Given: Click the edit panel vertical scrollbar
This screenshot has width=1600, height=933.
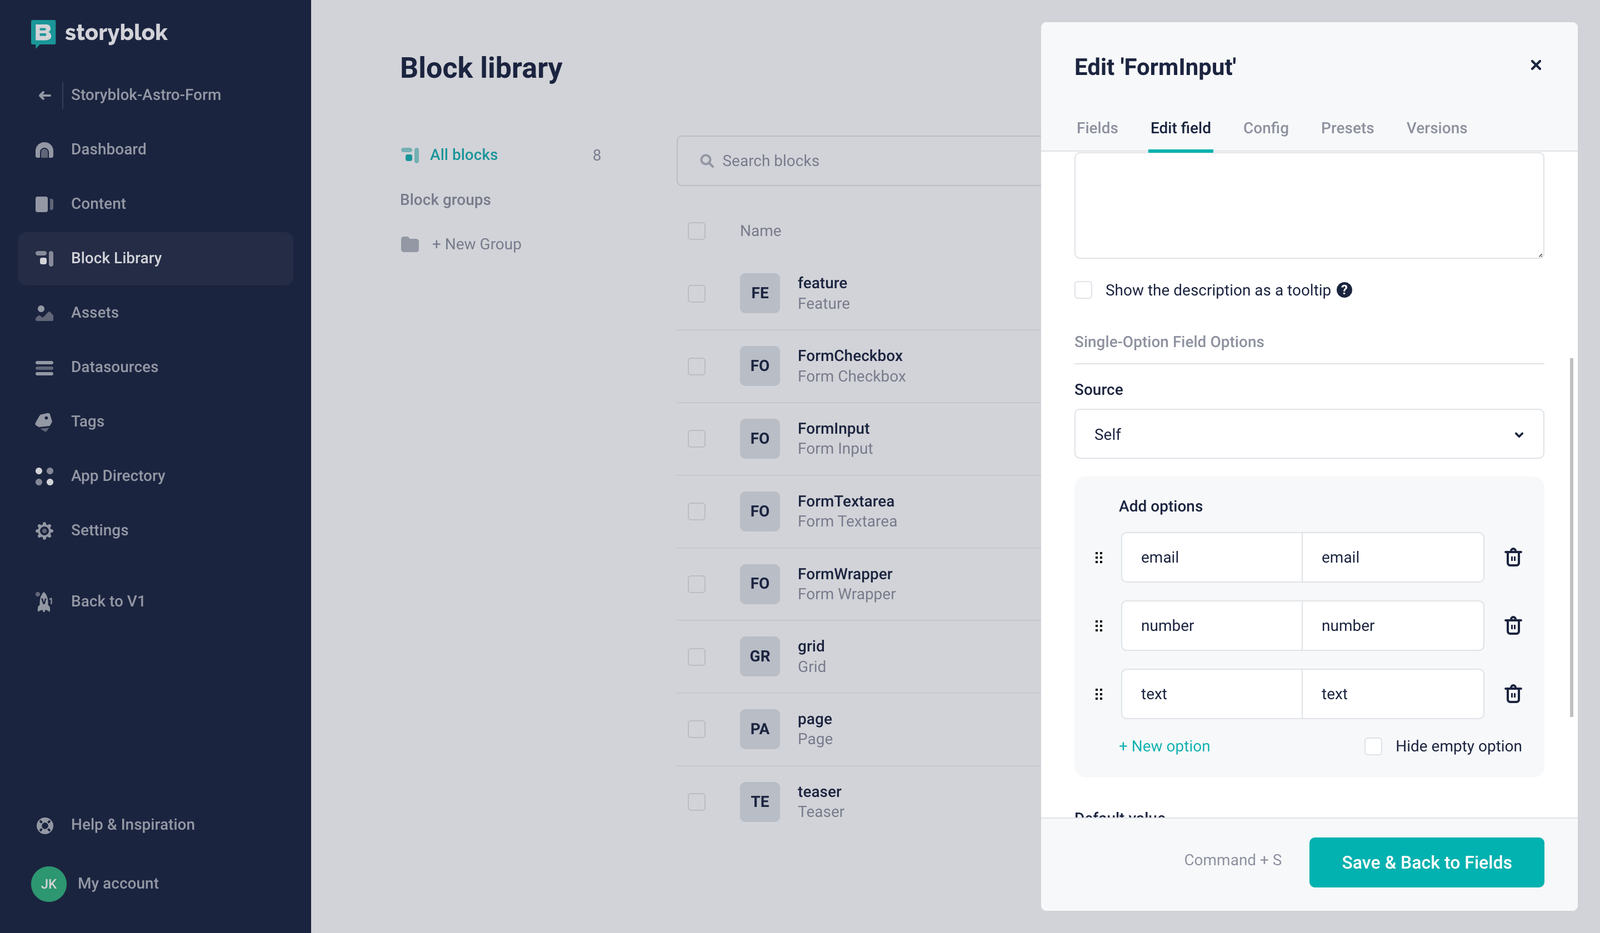Looking at the screenshot, I should click(x=1571, y=537).
